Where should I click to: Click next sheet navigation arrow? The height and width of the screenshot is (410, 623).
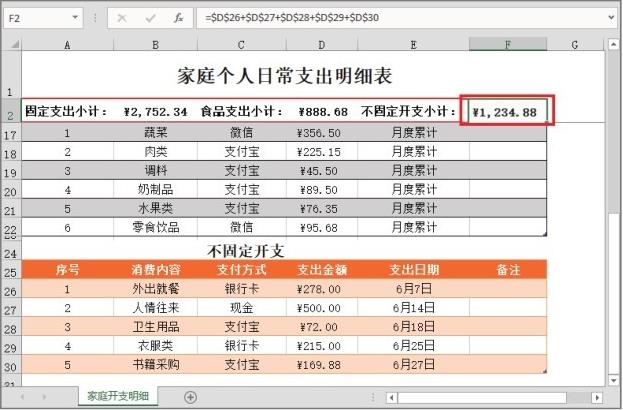coord(45,397)
